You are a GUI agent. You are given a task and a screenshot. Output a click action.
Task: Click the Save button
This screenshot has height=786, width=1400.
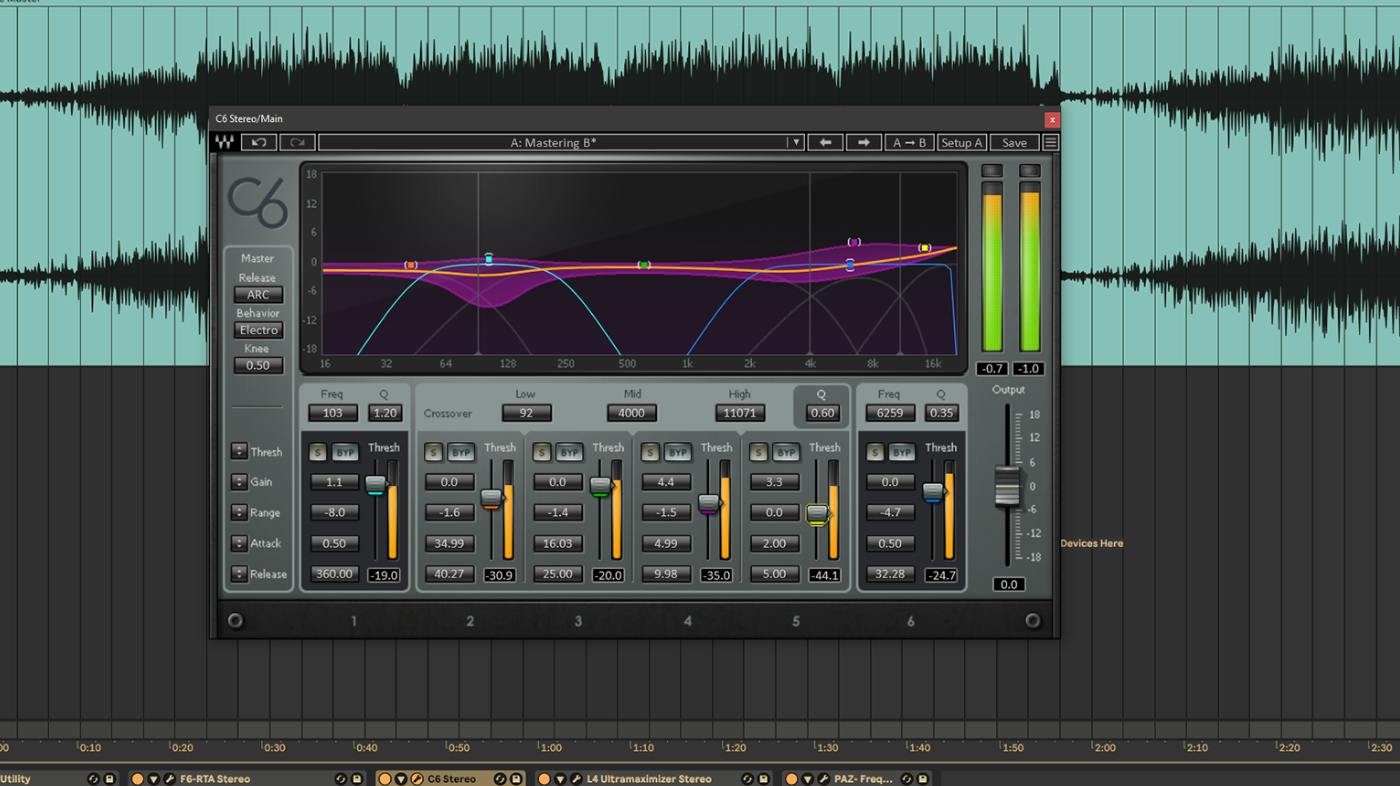tap(1014, 143)
